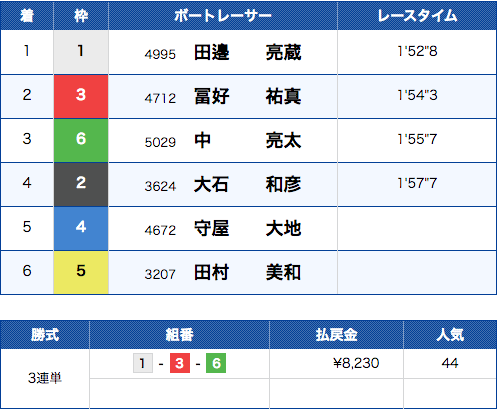Click green lane 6 color box

81,140
